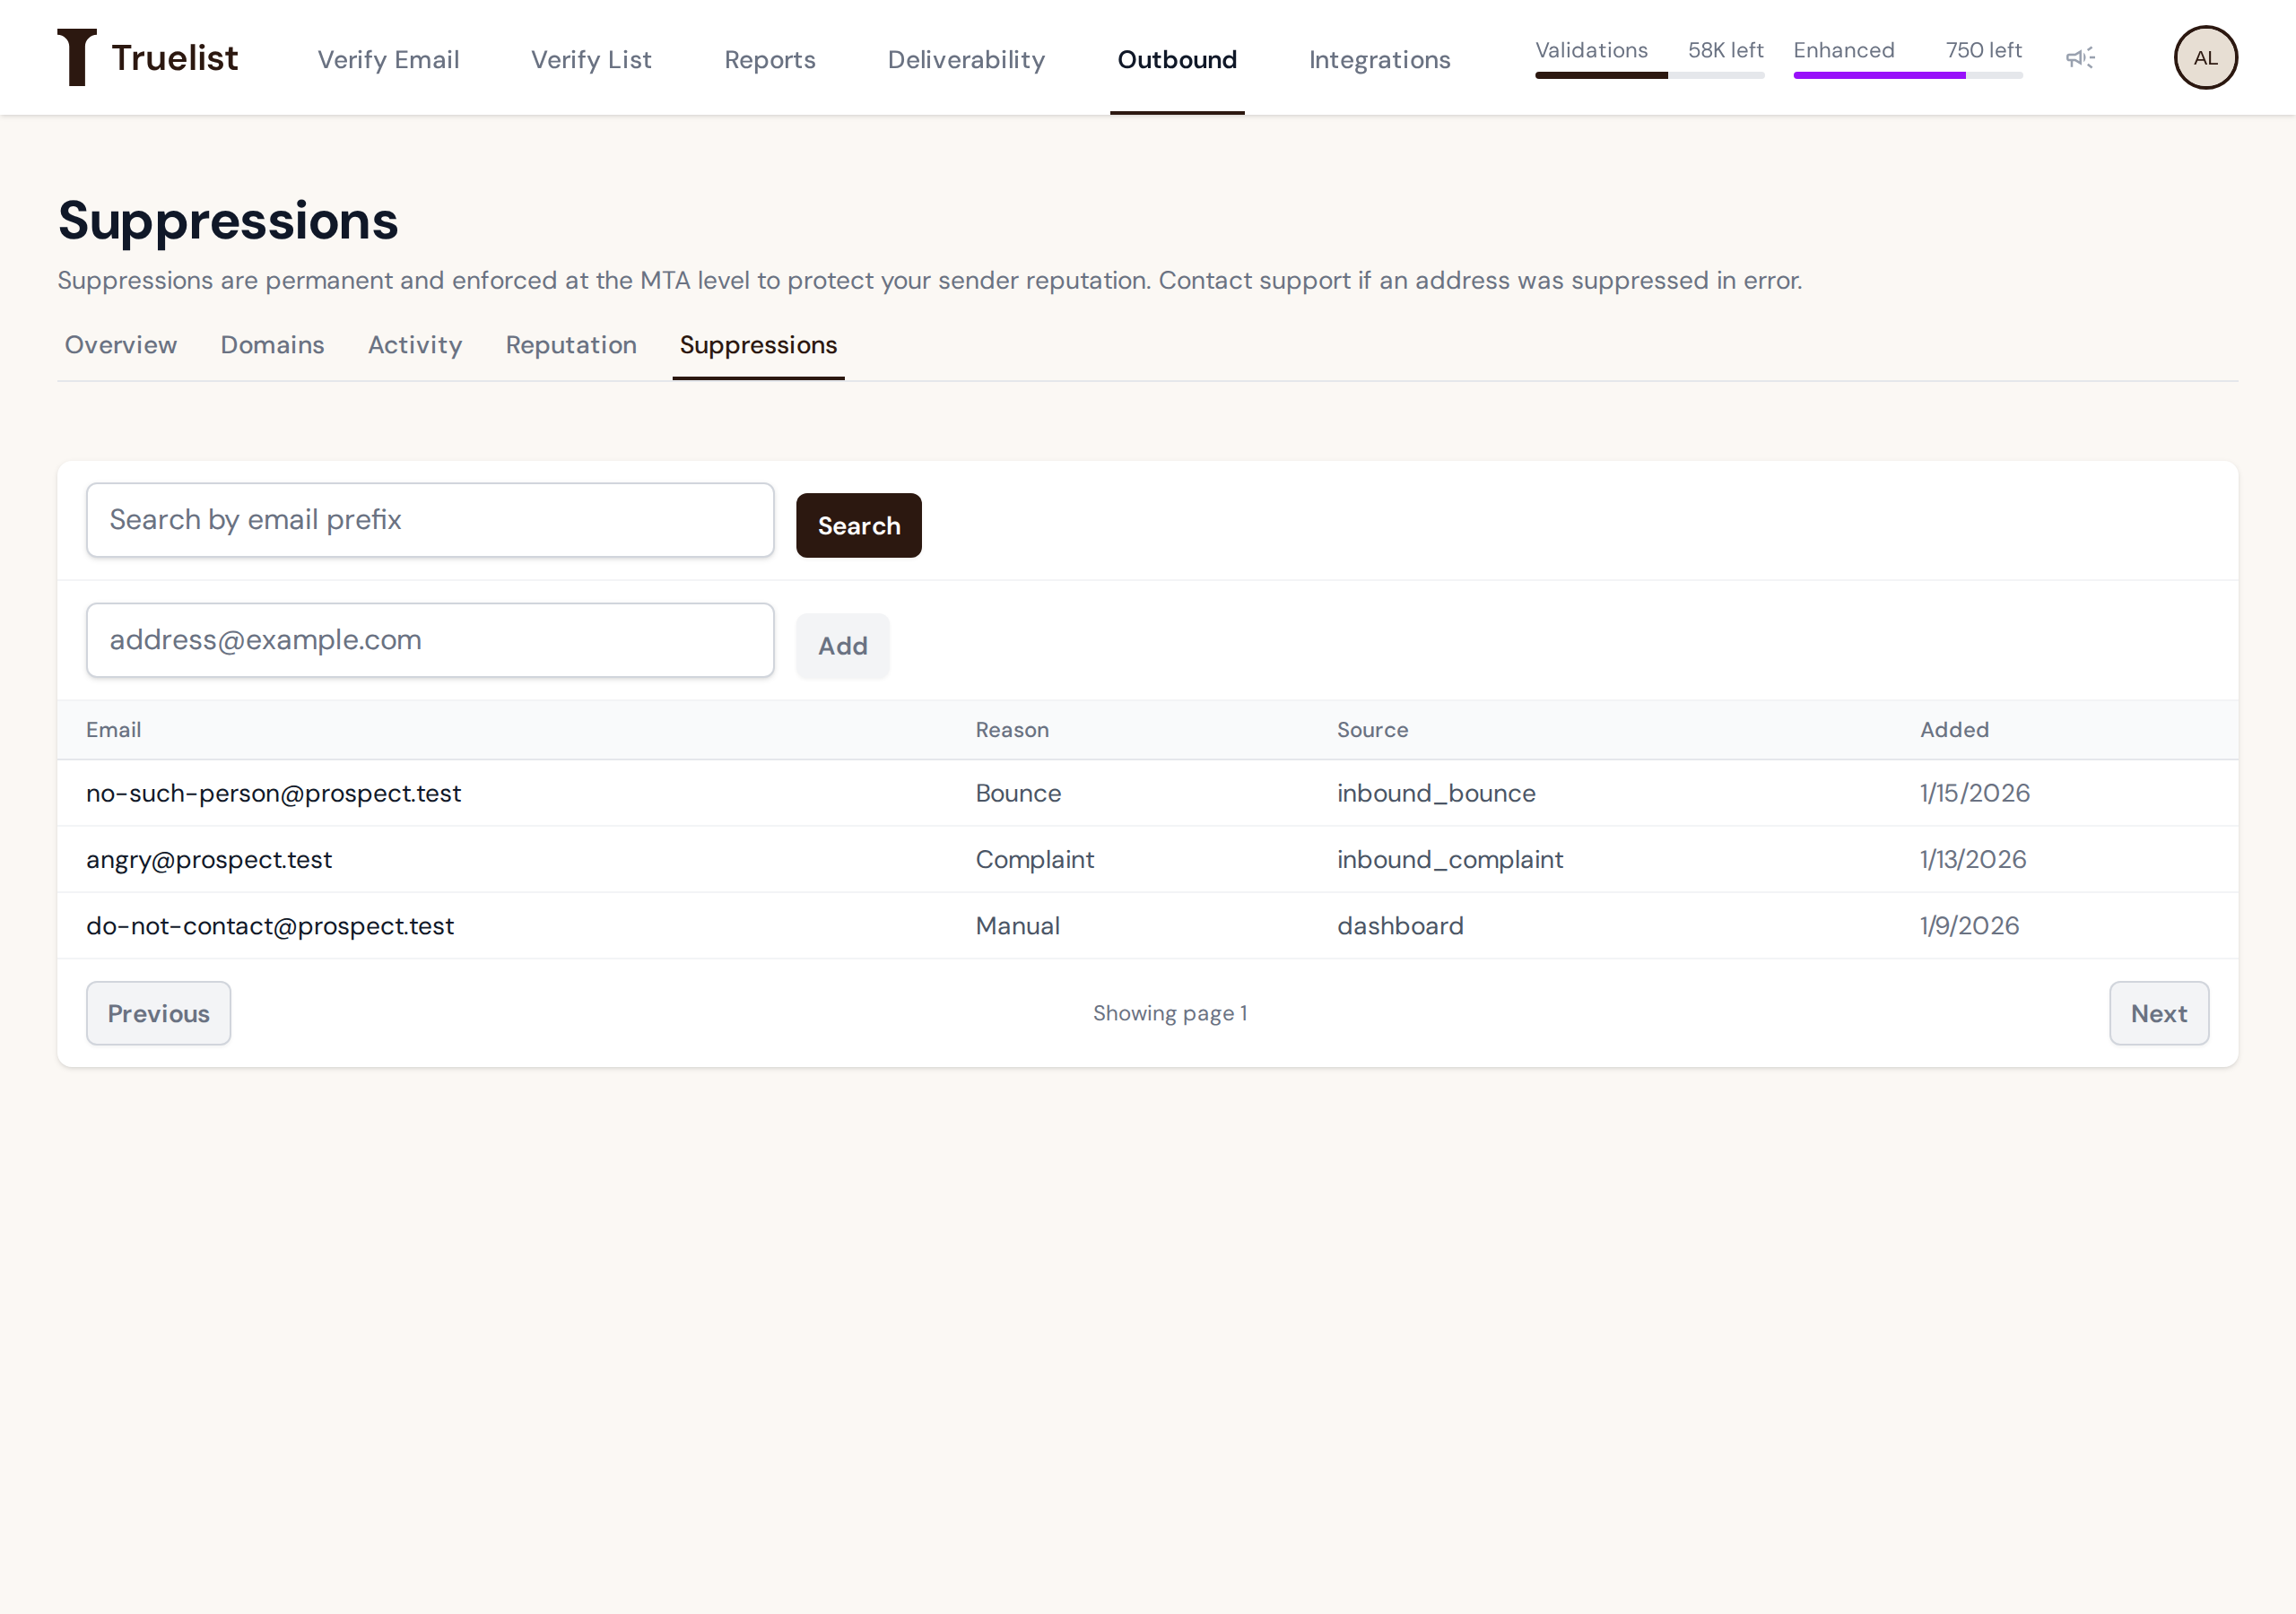Viewport: 2296px width, 1614px height.
Task: Click the Search button
Action: coord(859,525)
